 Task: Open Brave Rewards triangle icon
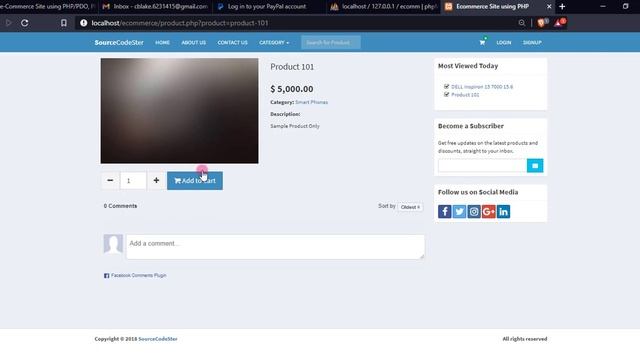[x=559, y=23]
